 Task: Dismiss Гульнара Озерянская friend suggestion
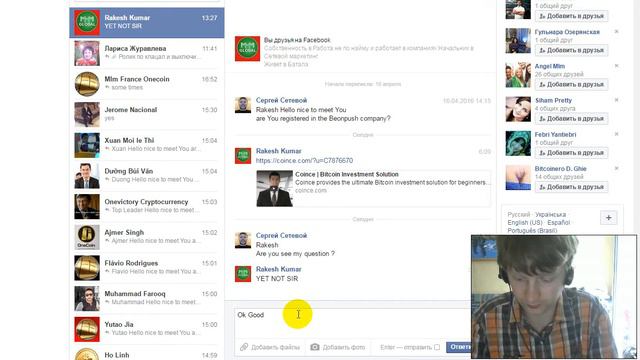pos(616,31)
